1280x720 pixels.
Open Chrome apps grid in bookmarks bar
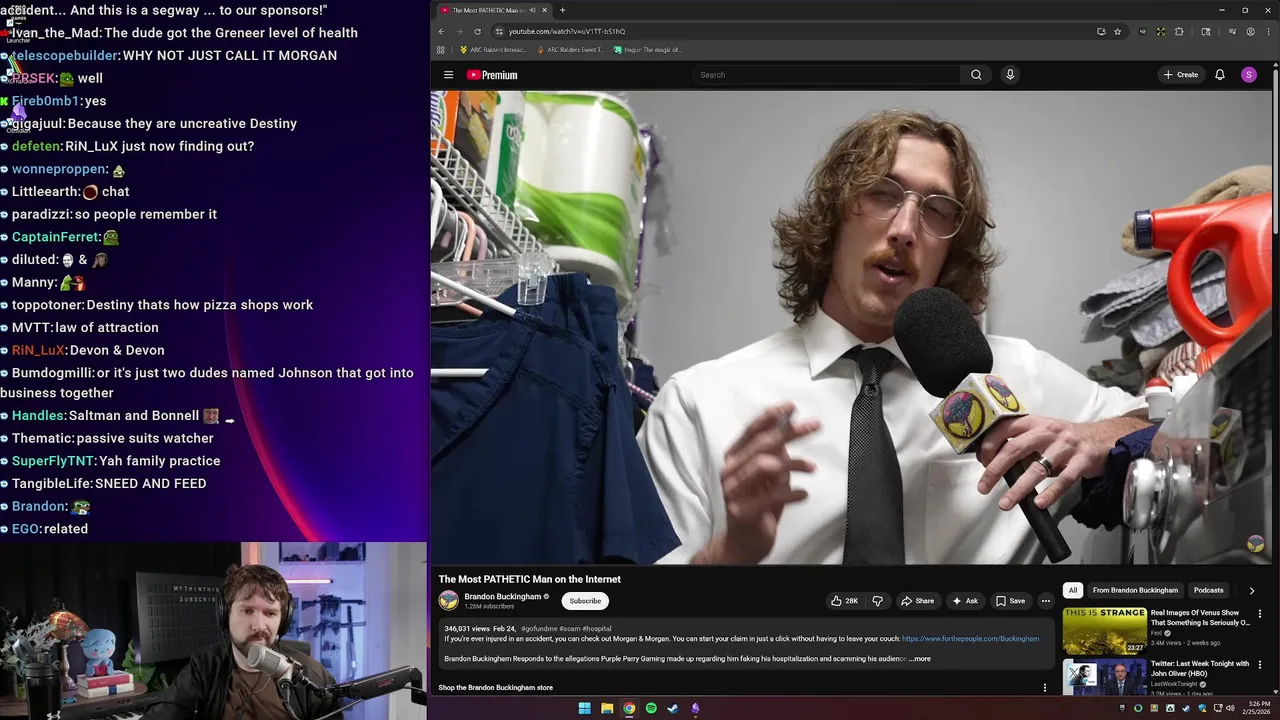pos(440,49)
